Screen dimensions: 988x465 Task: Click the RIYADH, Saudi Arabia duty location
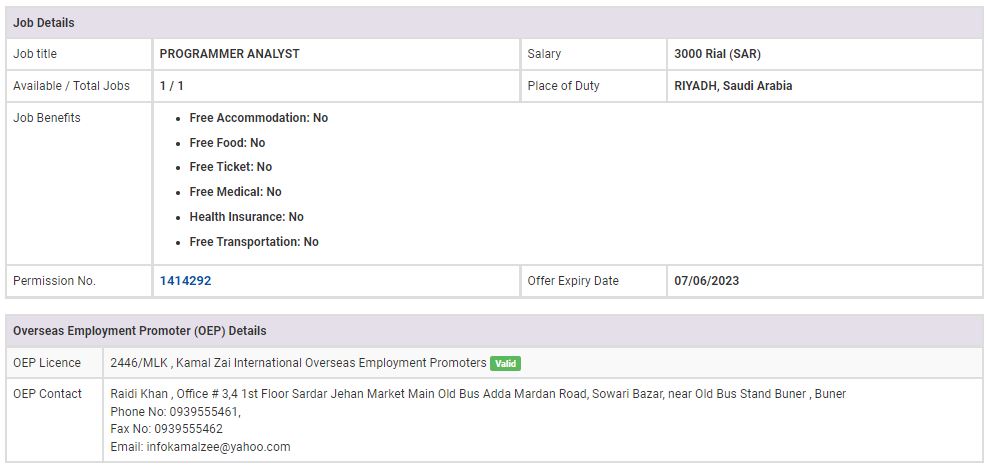pos(733,86)
